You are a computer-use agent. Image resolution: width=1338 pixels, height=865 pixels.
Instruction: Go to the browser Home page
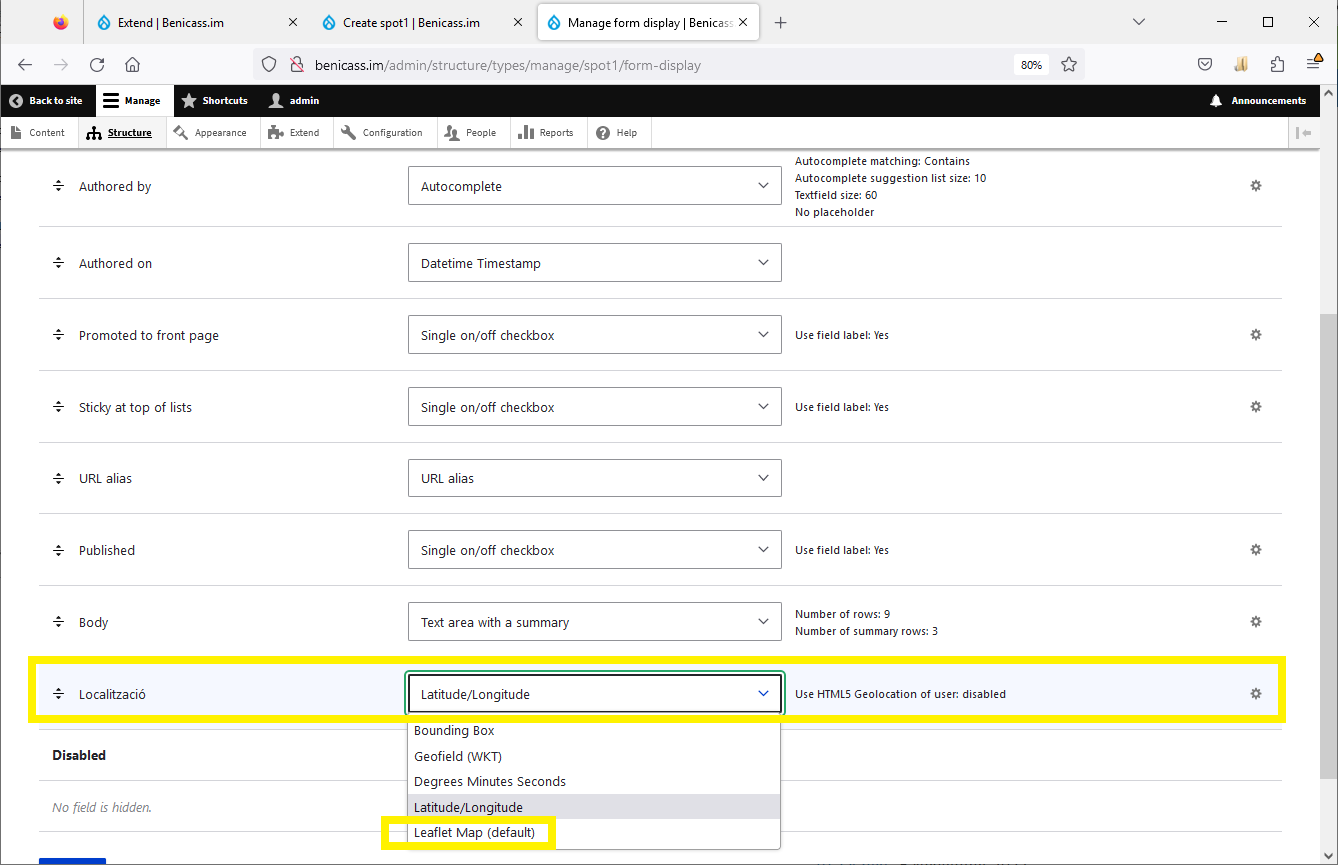[x=132, y=64]
